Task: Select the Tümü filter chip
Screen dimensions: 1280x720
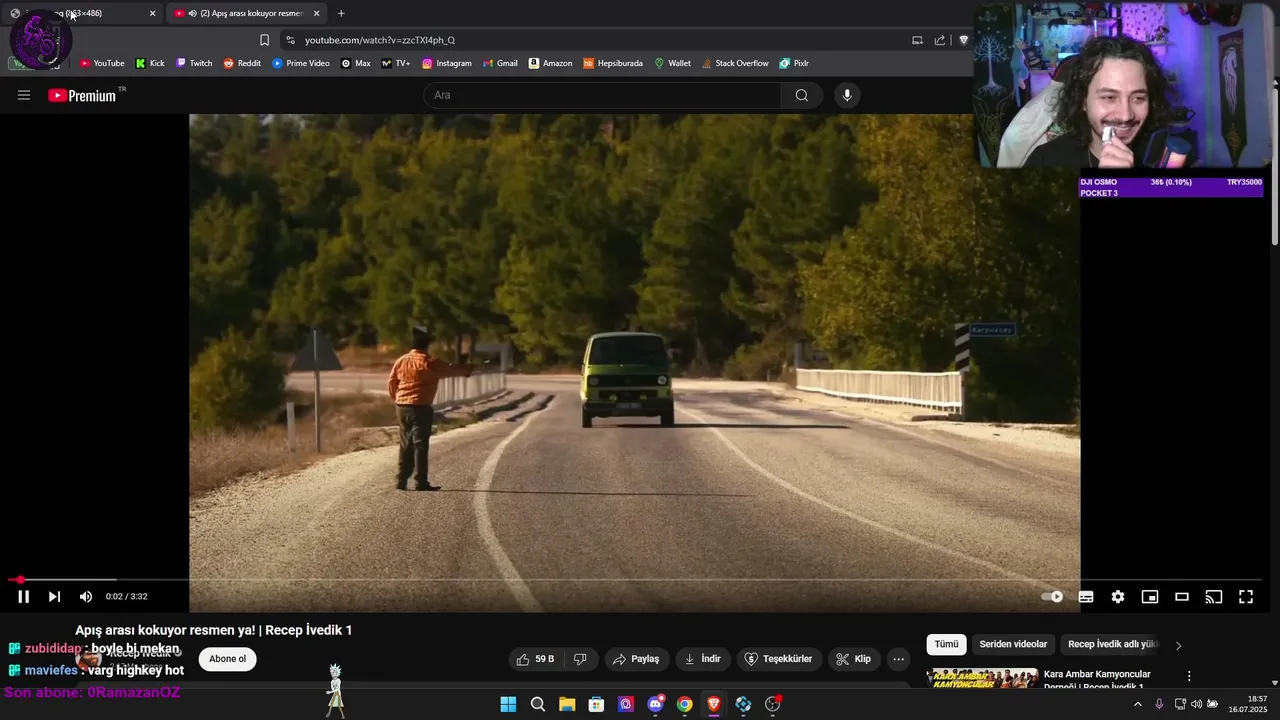Action: (946, 644)
